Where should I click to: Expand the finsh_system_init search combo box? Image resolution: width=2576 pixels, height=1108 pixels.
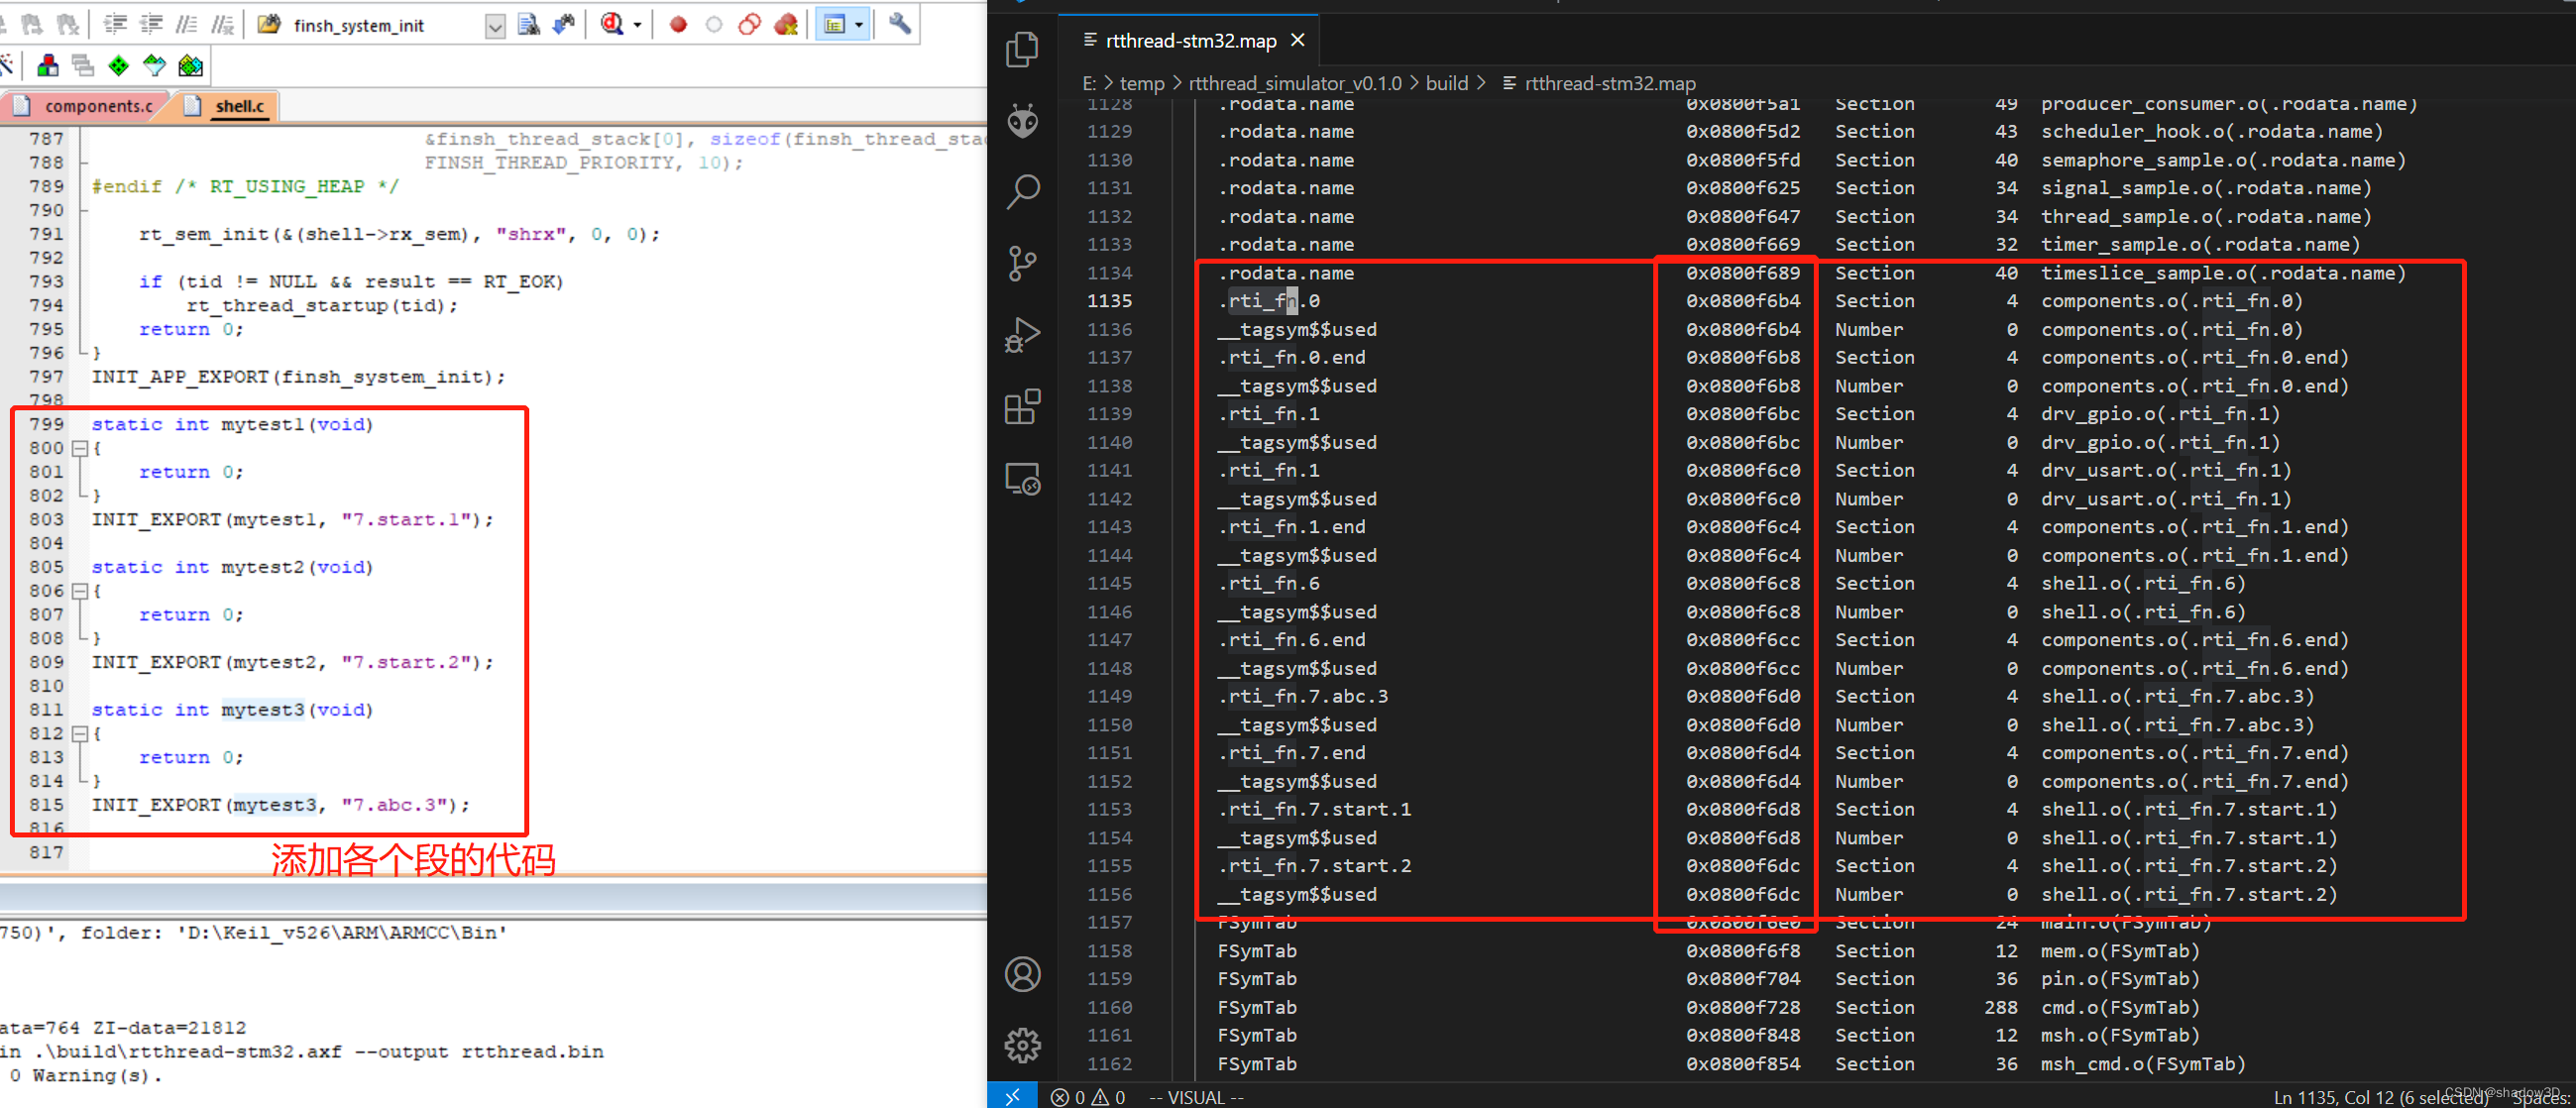point(495,26)
